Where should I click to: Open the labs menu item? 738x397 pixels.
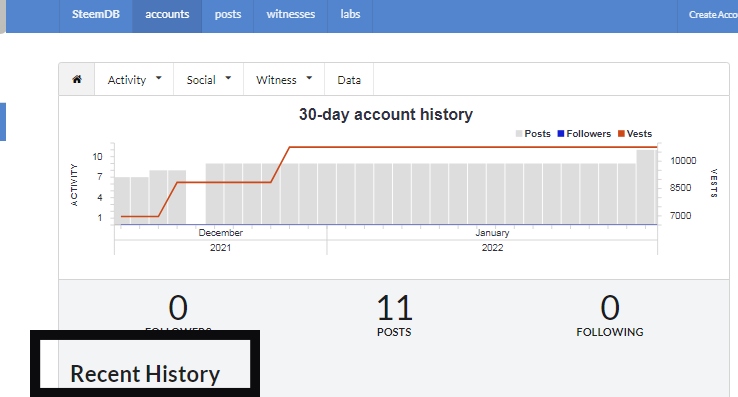tap(350, 14)
